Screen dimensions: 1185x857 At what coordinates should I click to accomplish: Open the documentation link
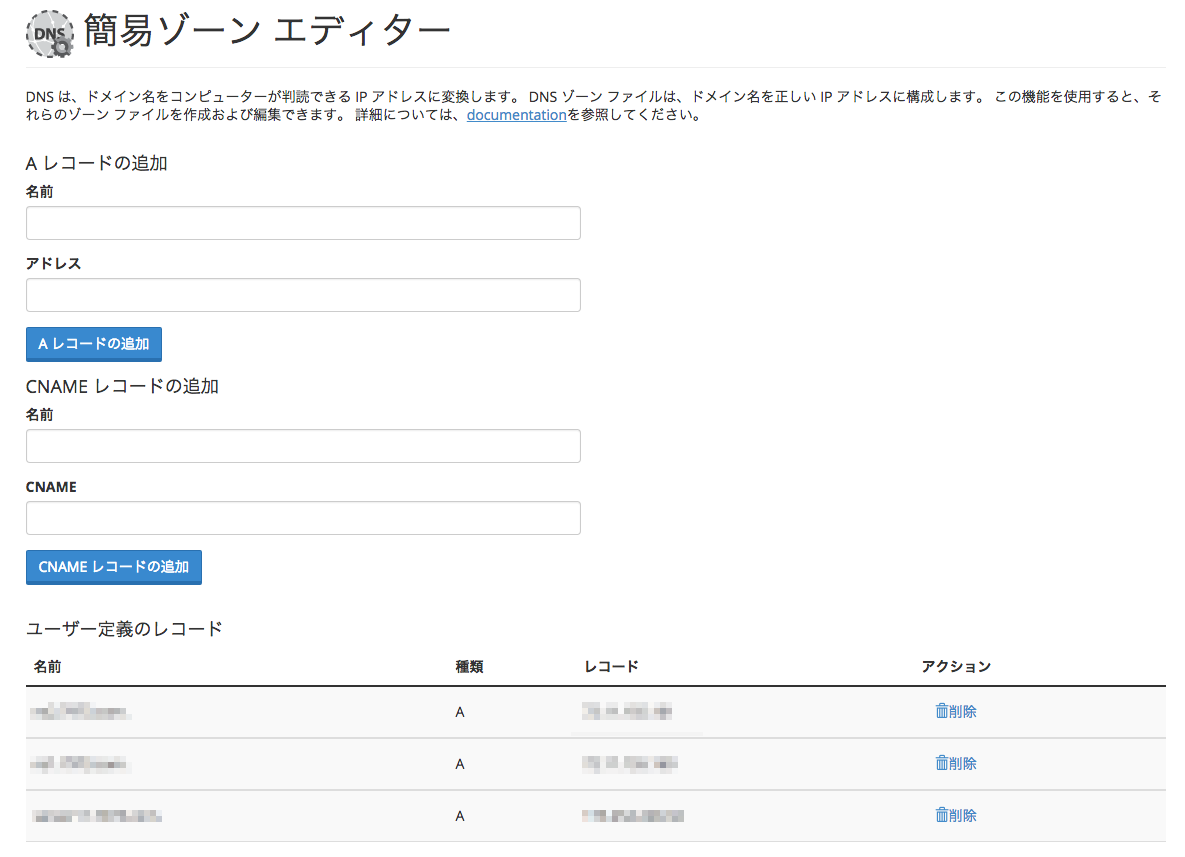(516, 115)
